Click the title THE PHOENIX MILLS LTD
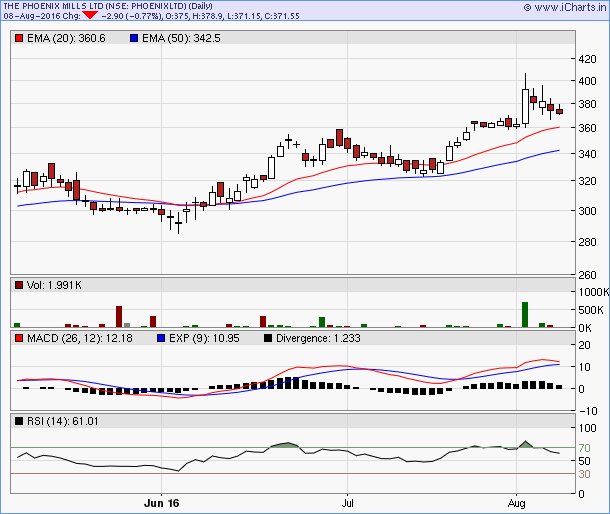 coord(53,6)
